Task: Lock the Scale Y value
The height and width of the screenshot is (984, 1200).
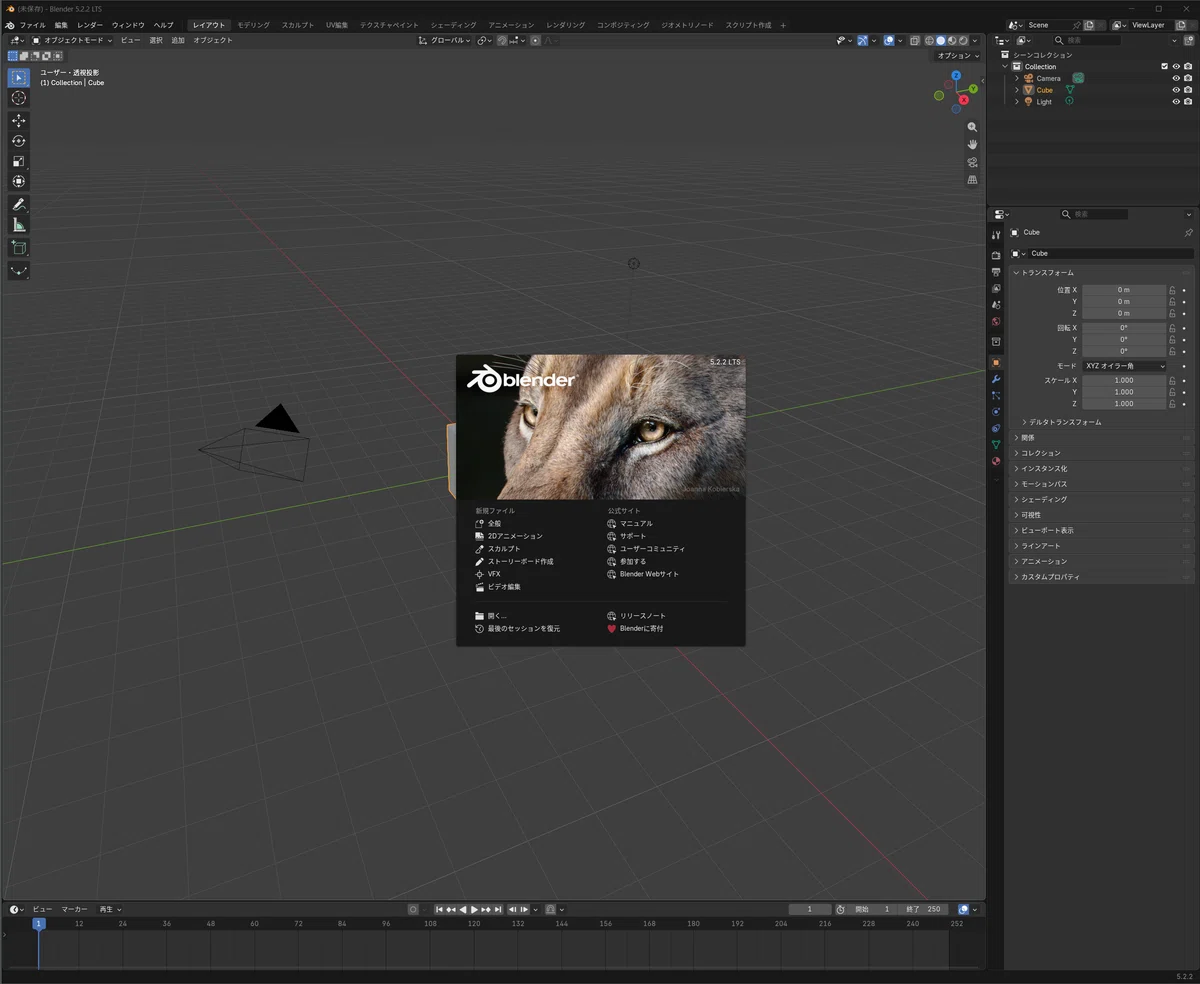Action: [1172, 392]
